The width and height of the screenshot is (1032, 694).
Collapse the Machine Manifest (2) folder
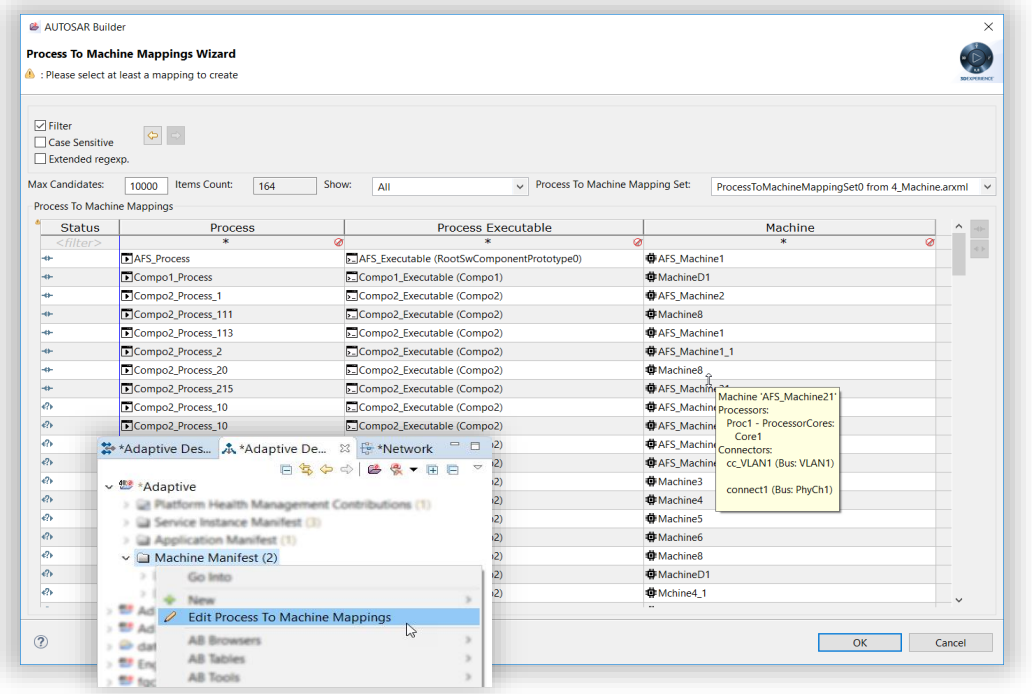(126, 558)
